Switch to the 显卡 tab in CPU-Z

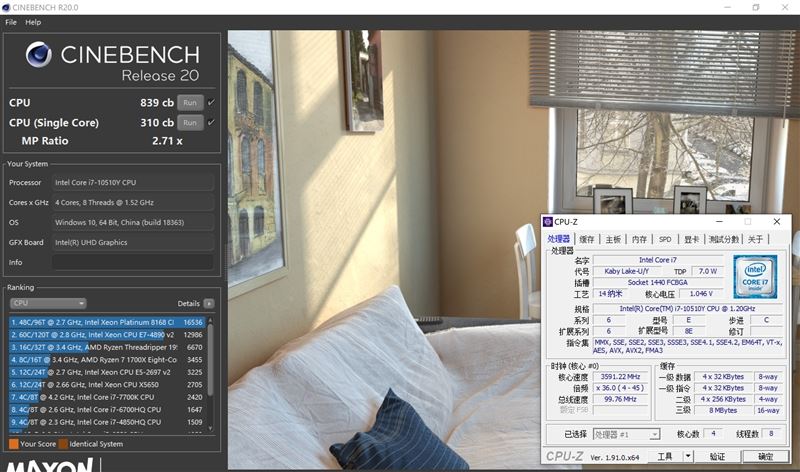691,239
